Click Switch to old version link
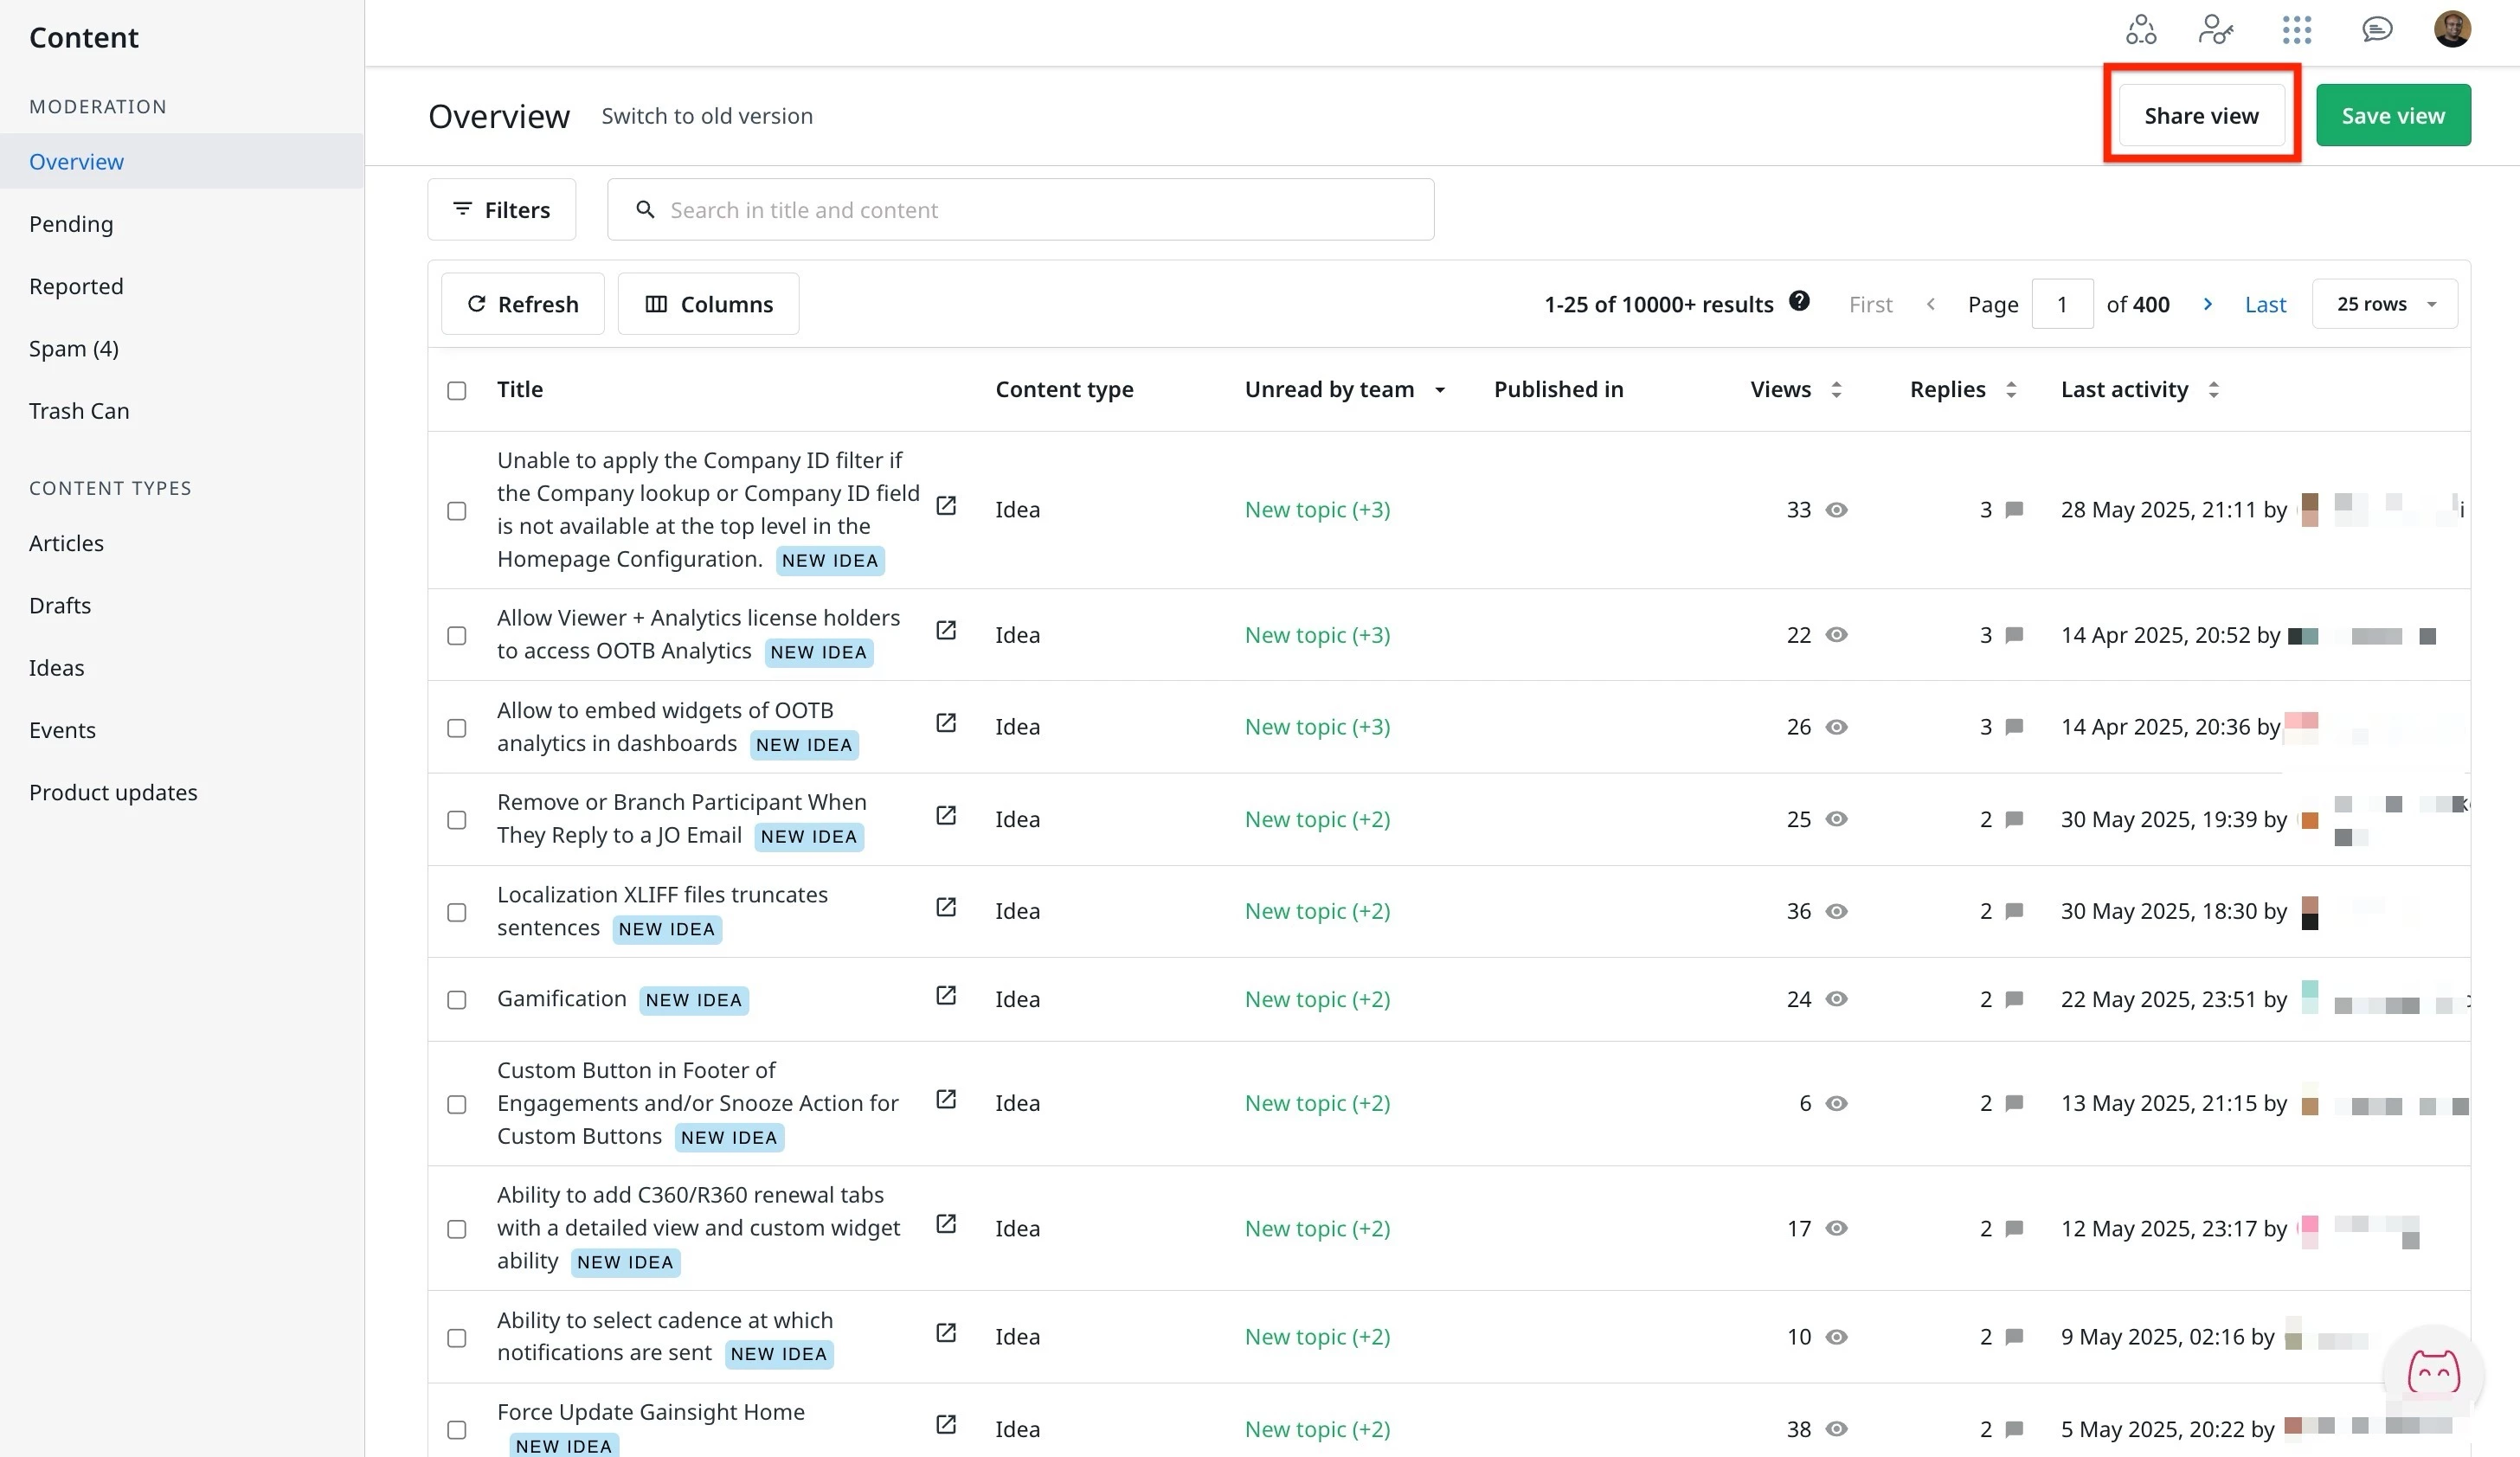This screenshot has width=2520, height=1457. [707, 116]
